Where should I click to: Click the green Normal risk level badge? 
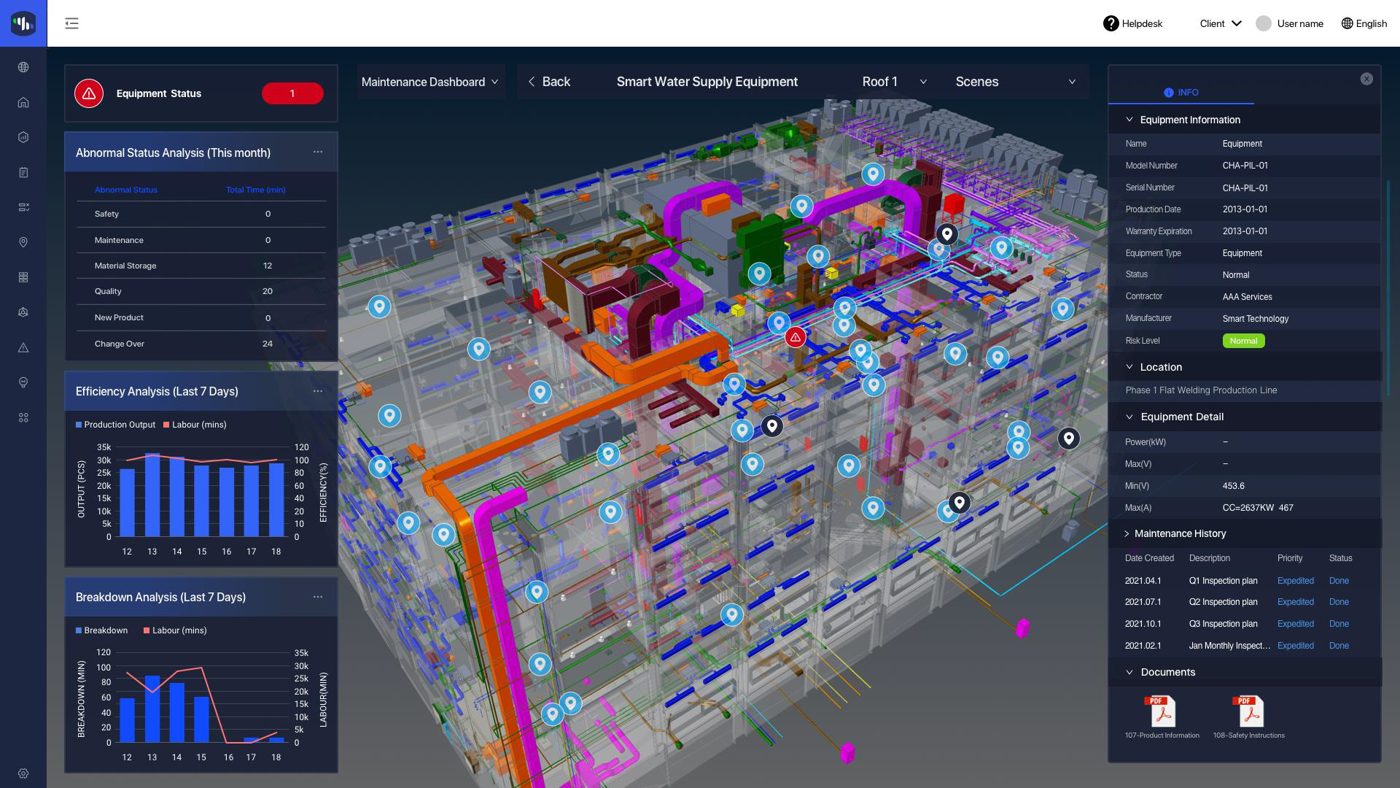1243,341
